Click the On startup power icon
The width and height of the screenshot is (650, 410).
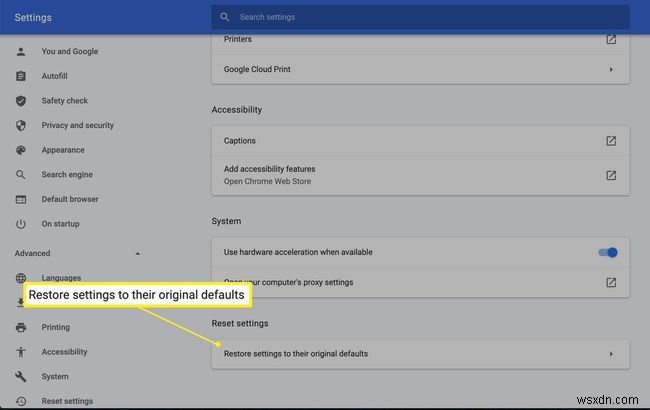[21, 224]
